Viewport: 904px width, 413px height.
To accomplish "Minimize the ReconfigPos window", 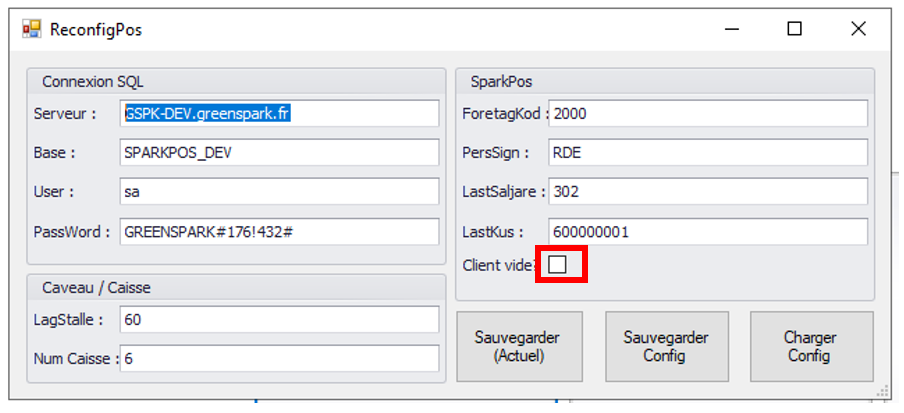I will point(731,29).
